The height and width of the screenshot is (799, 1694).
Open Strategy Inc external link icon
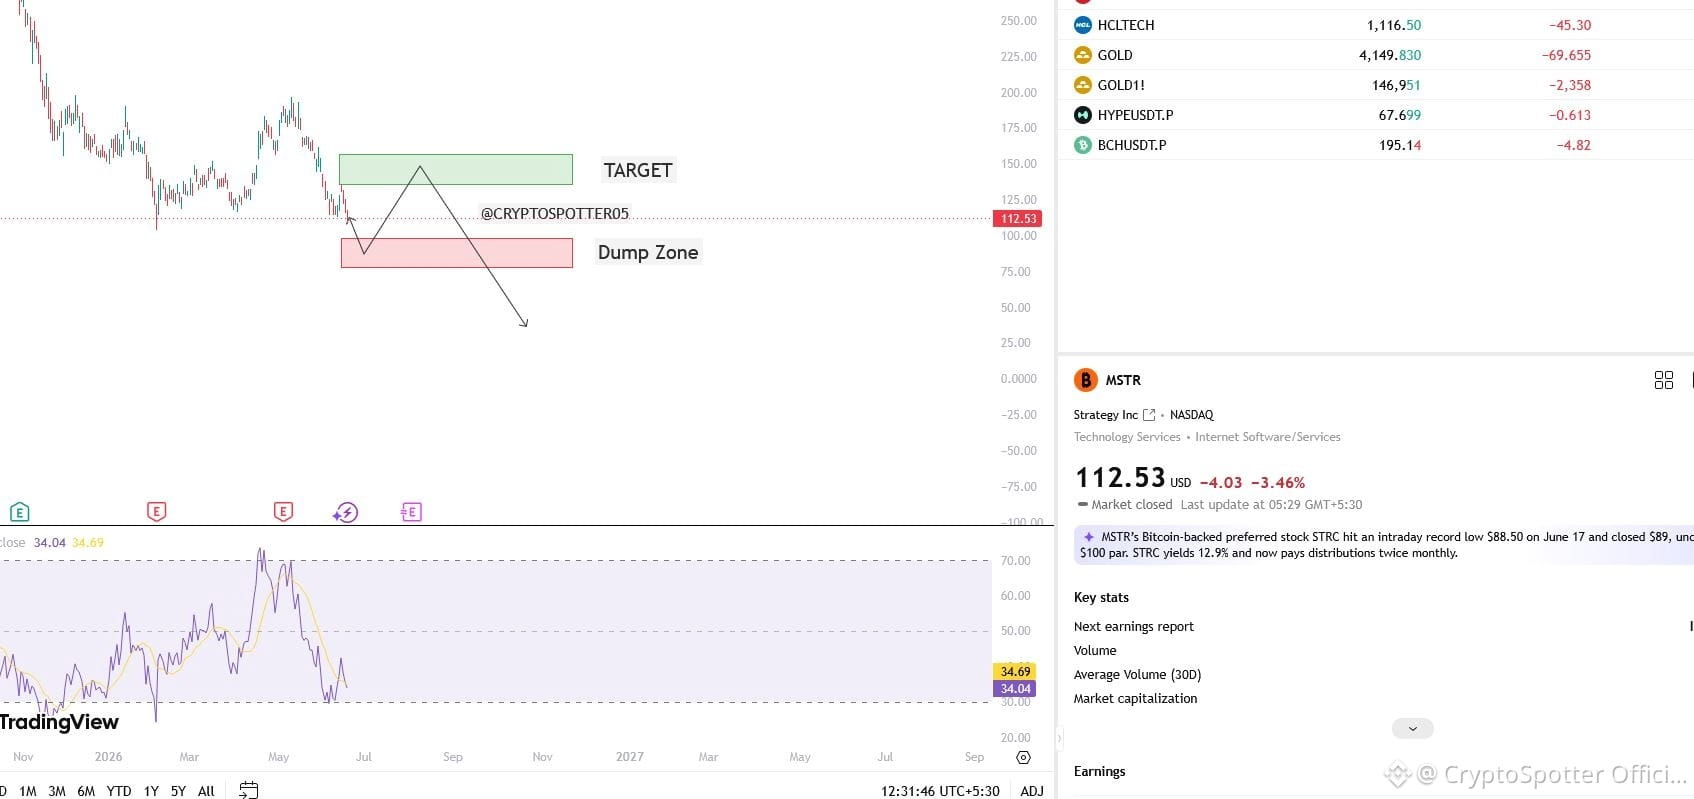pyautogui.click(x=1149, y=415)
